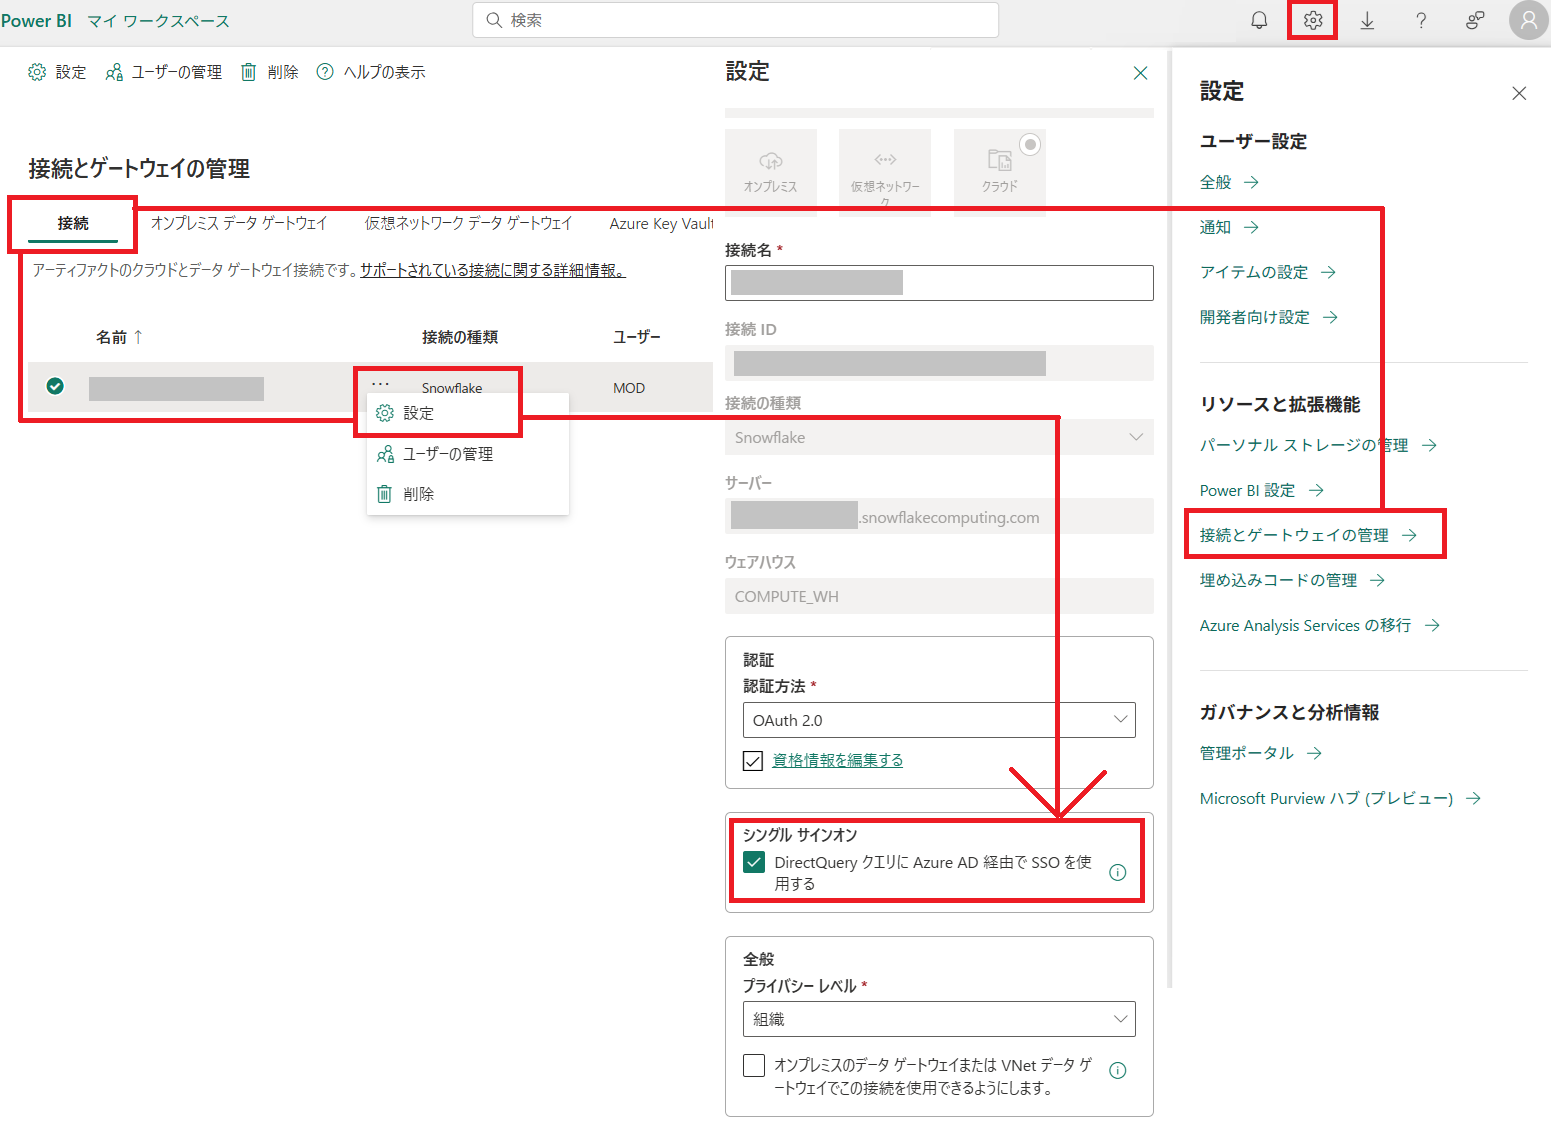Open サポートされている接続に関する詳細情報 link

(493, 270)
